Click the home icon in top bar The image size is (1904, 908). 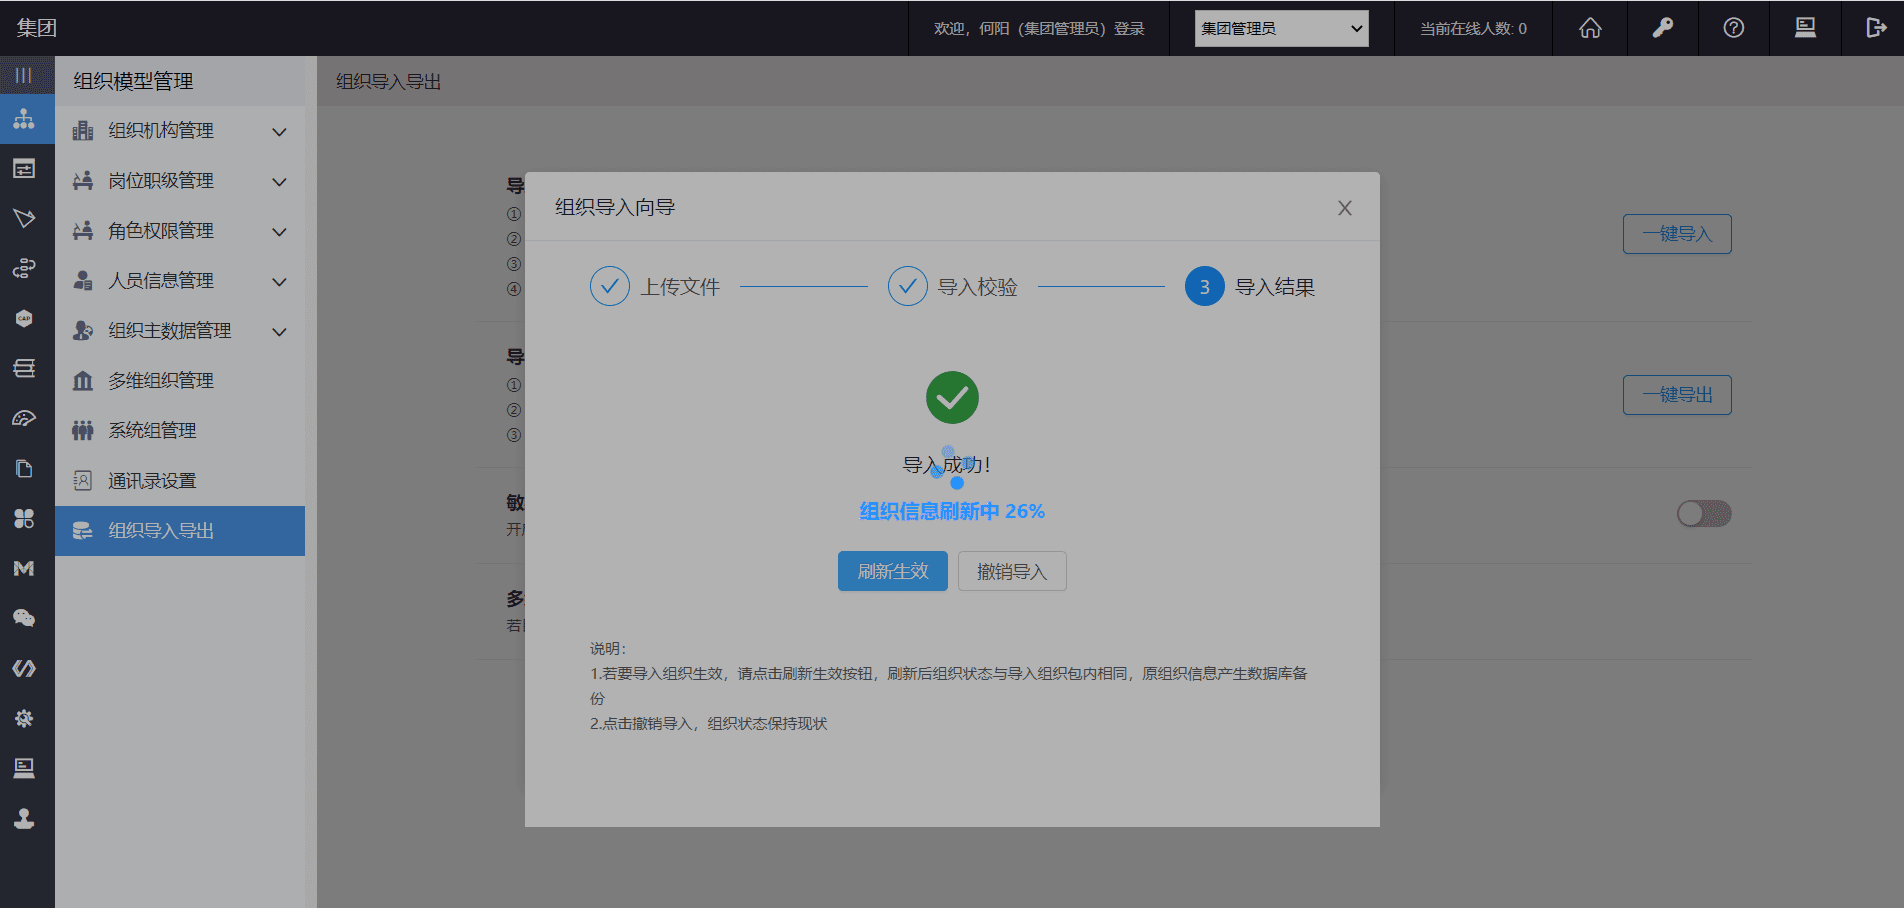[x=1590, y=28]
